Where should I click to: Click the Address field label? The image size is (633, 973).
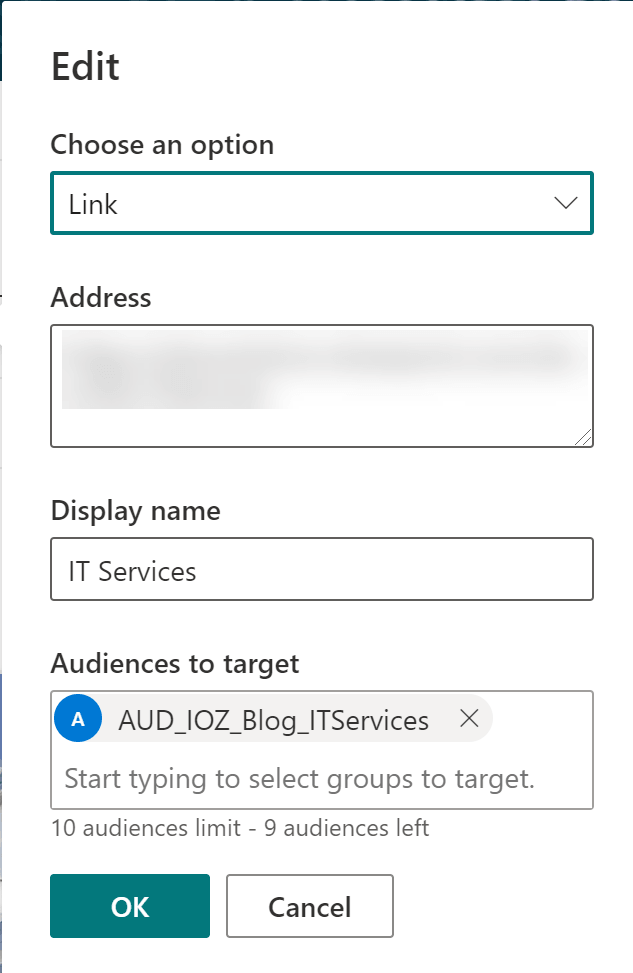[x=101, y=297]
